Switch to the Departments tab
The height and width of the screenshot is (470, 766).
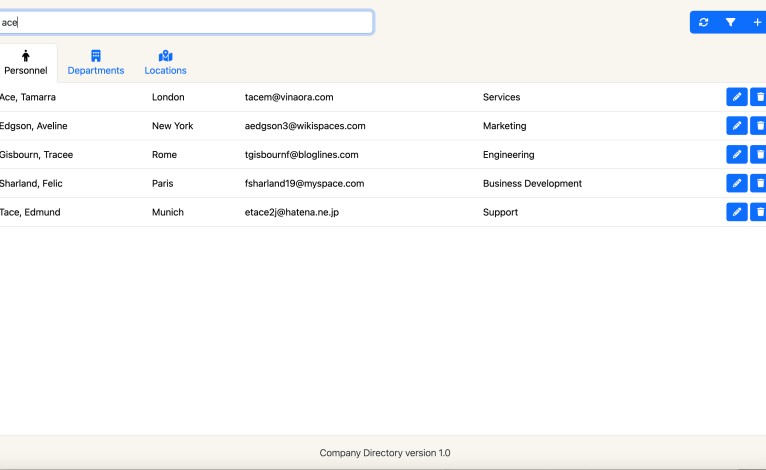[x=96, y=62]
